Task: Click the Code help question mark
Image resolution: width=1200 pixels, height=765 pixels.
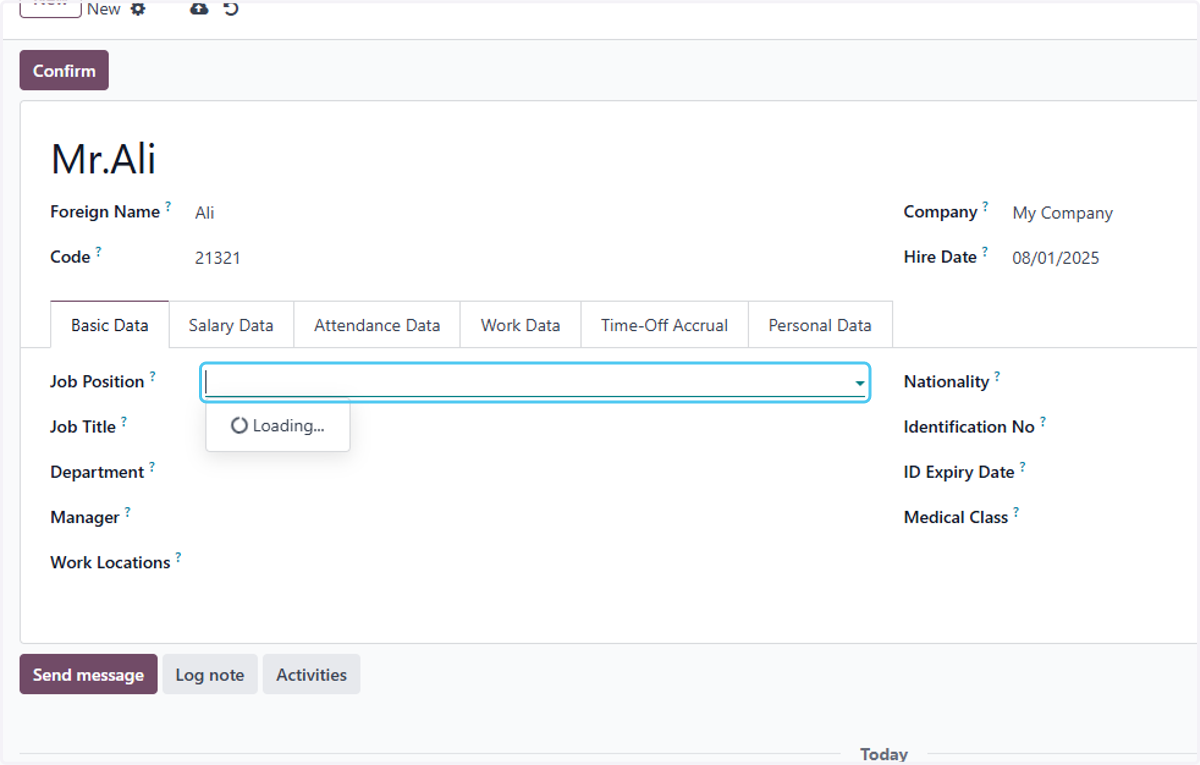Action: [x=98, y=252]
